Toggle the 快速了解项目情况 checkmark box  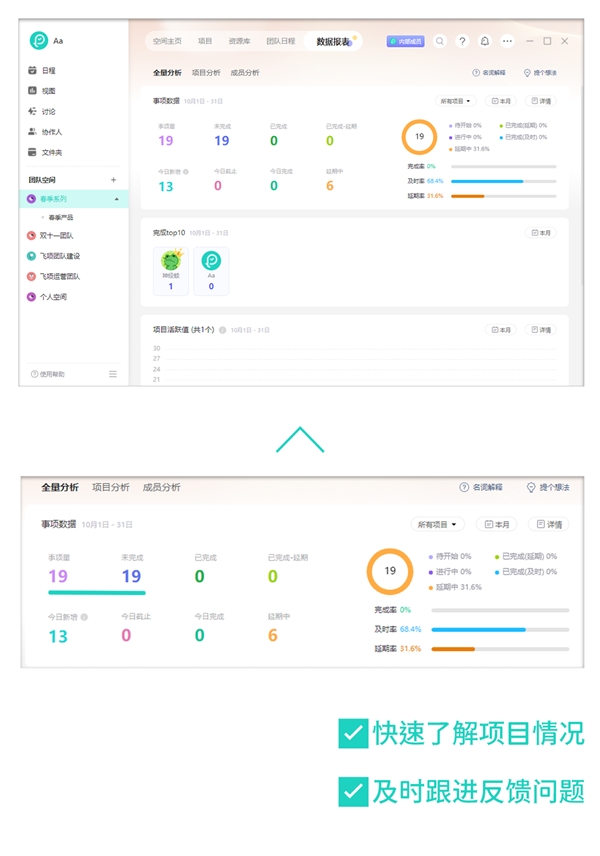(x=353, y=733)
